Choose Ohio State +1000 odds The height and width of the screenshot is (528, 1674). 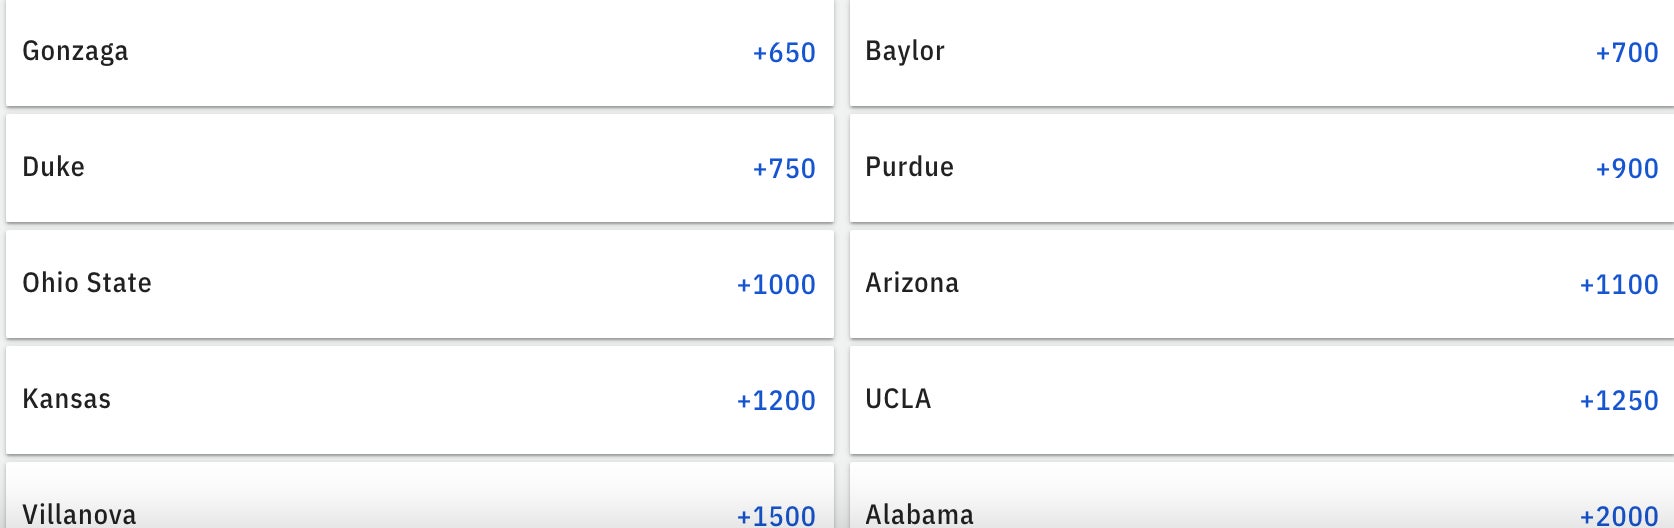click(x=776, y=285)
